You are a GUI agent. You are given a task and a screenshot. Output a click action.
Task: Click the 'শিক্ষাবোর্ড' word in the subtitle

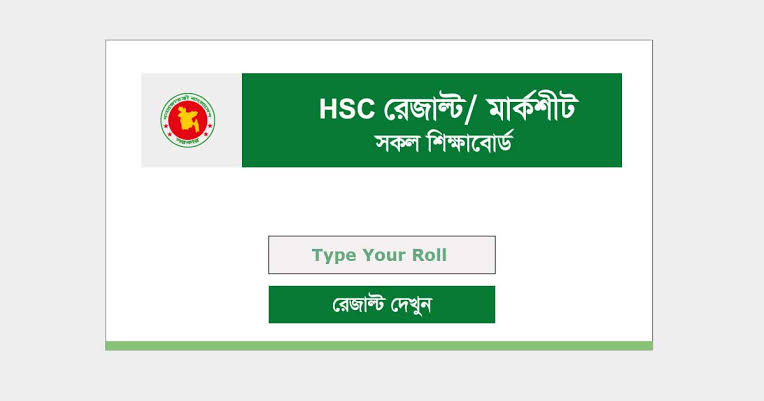pos(471,142)
